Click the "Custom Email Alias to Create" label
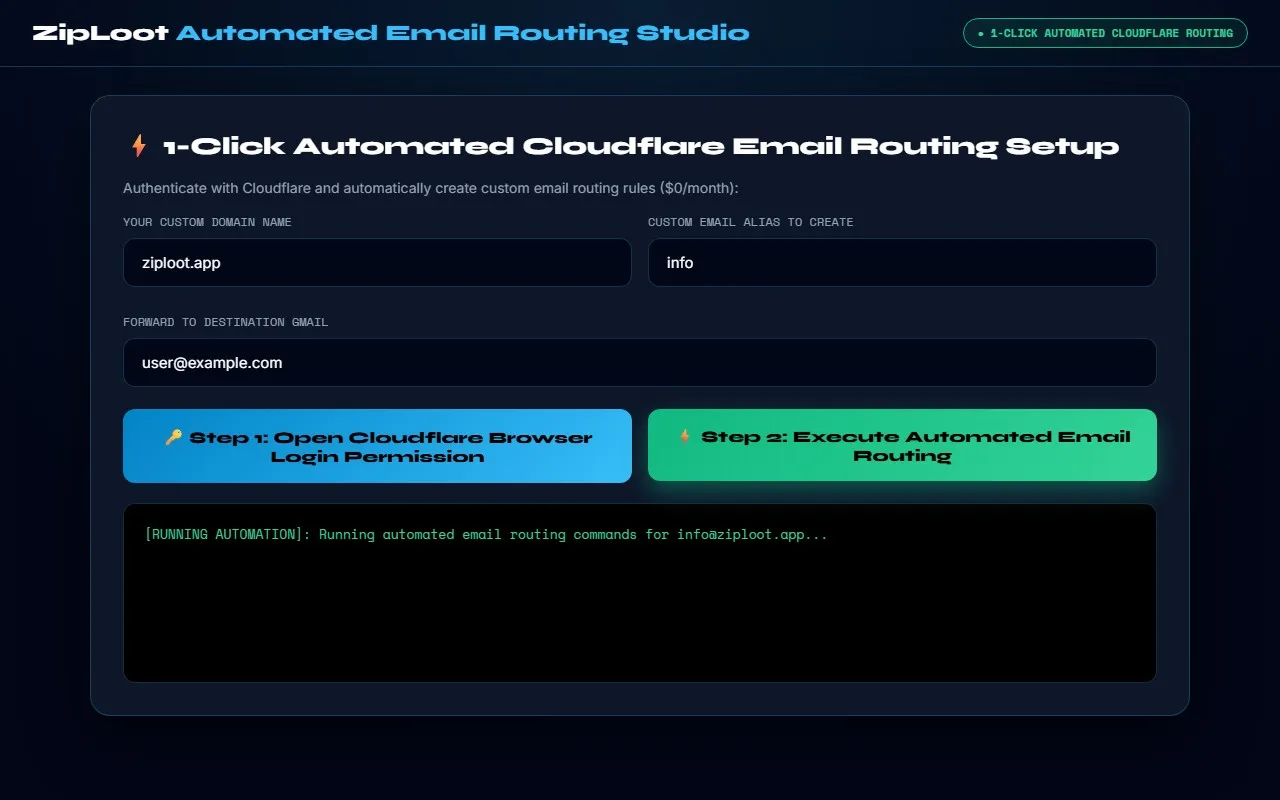This screenshot has width=1280, height=800. pyautogui.click(x=750, y=222)
